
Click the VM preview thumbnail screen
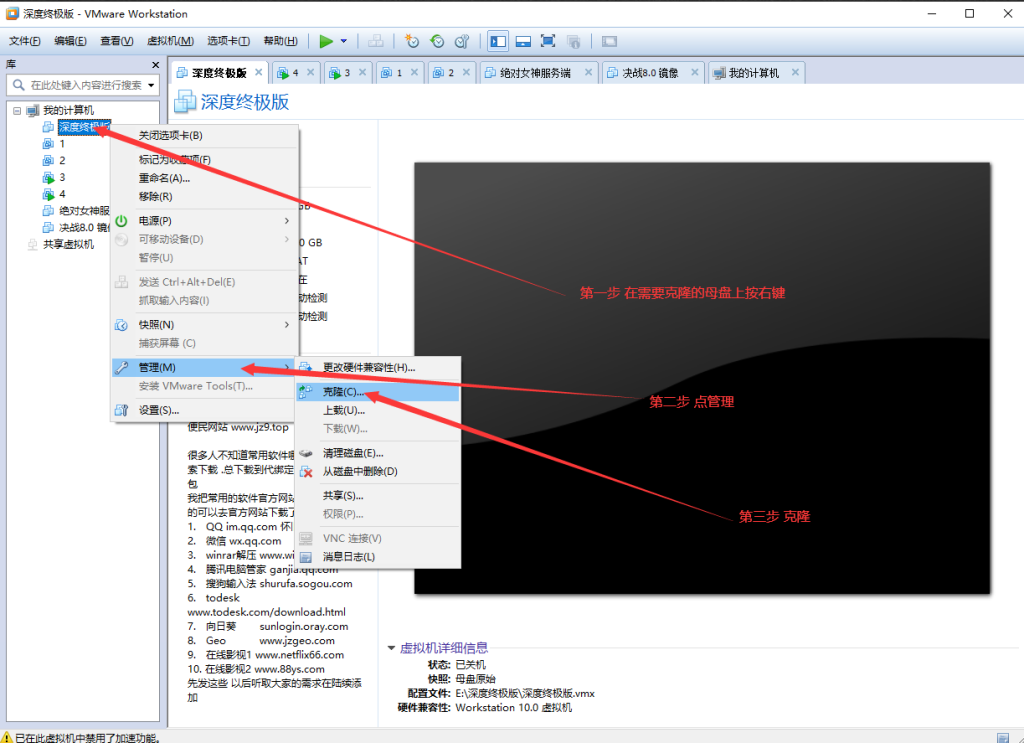pyautogui.click(x=702, y=378)
